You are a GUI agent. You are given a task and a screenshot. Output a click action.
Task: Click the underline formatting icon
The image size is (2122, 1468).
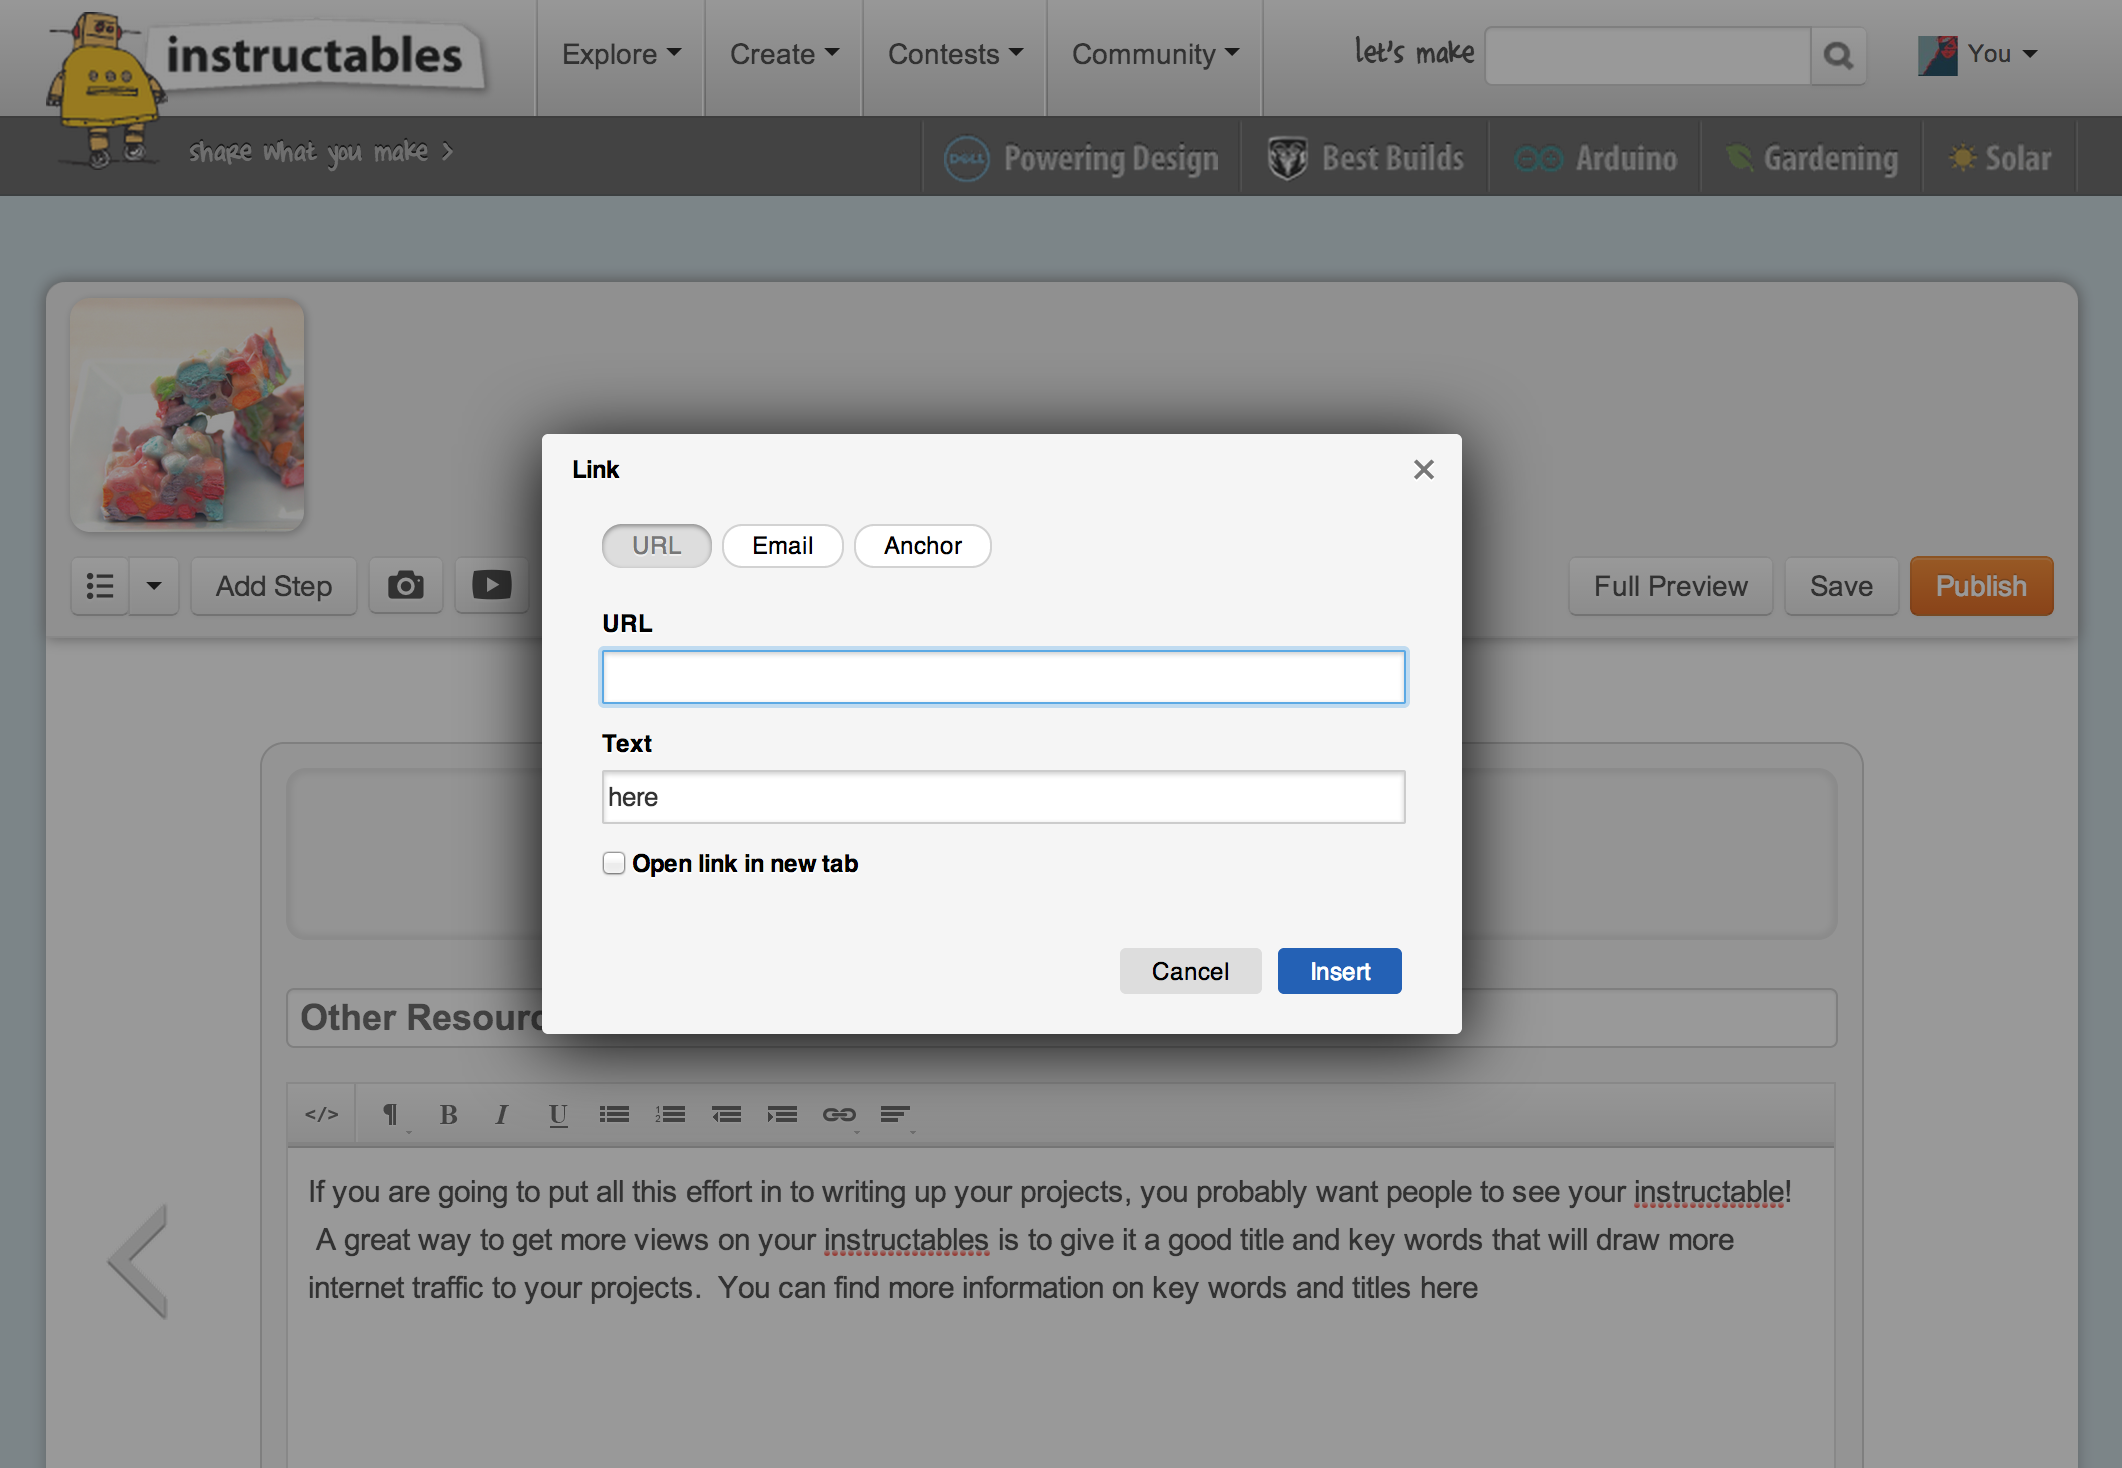[x=558, y=1111]
